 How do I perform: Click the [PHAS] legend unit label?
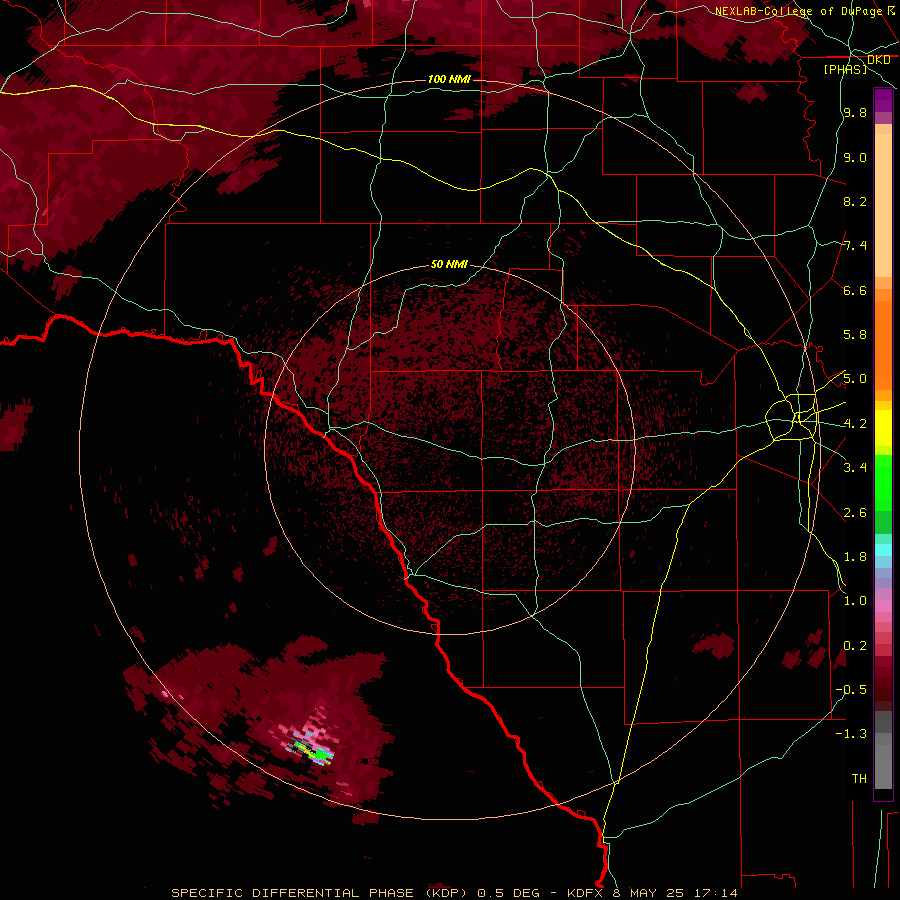[846, 69]
